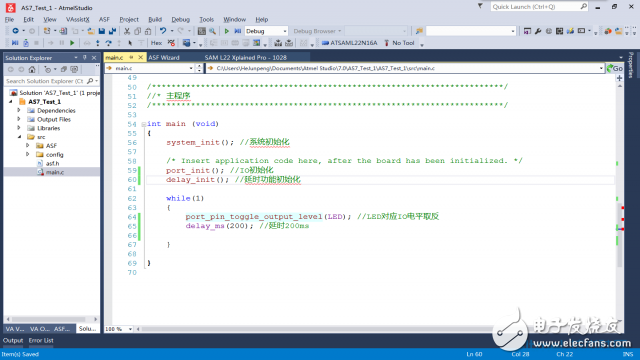This screenshot has height=360, width=640.
Task: Switch to the Solu... bottom tab
Action: 87,329
